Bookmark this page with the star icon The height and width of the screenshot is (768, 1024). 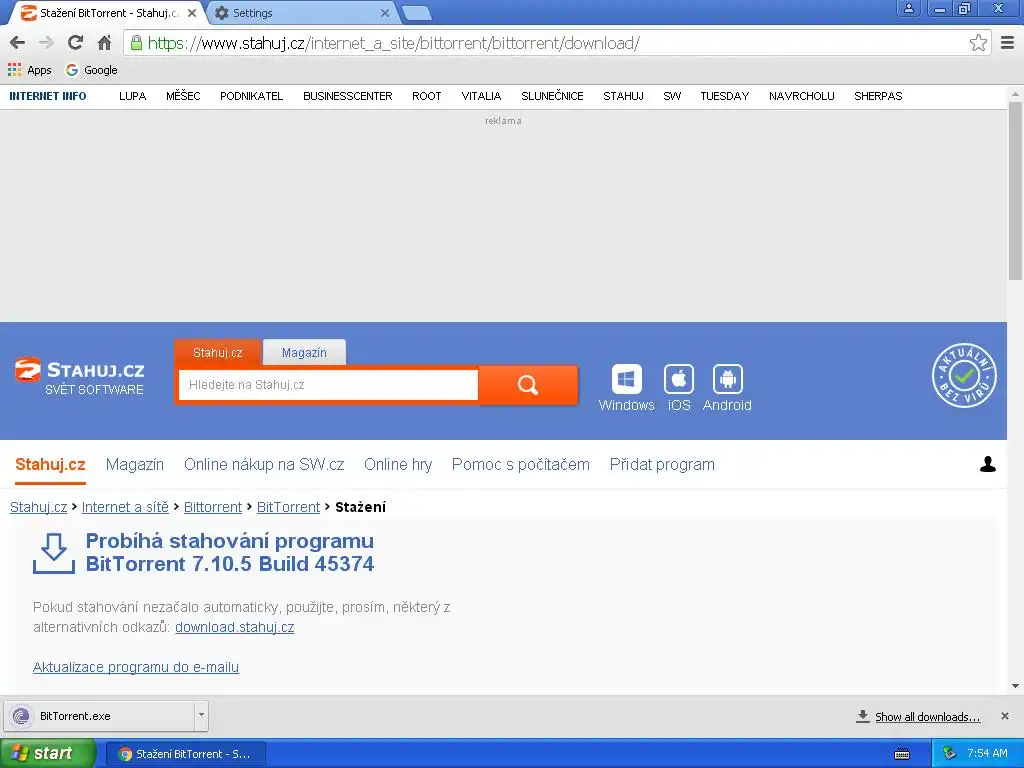coord(978,43)
